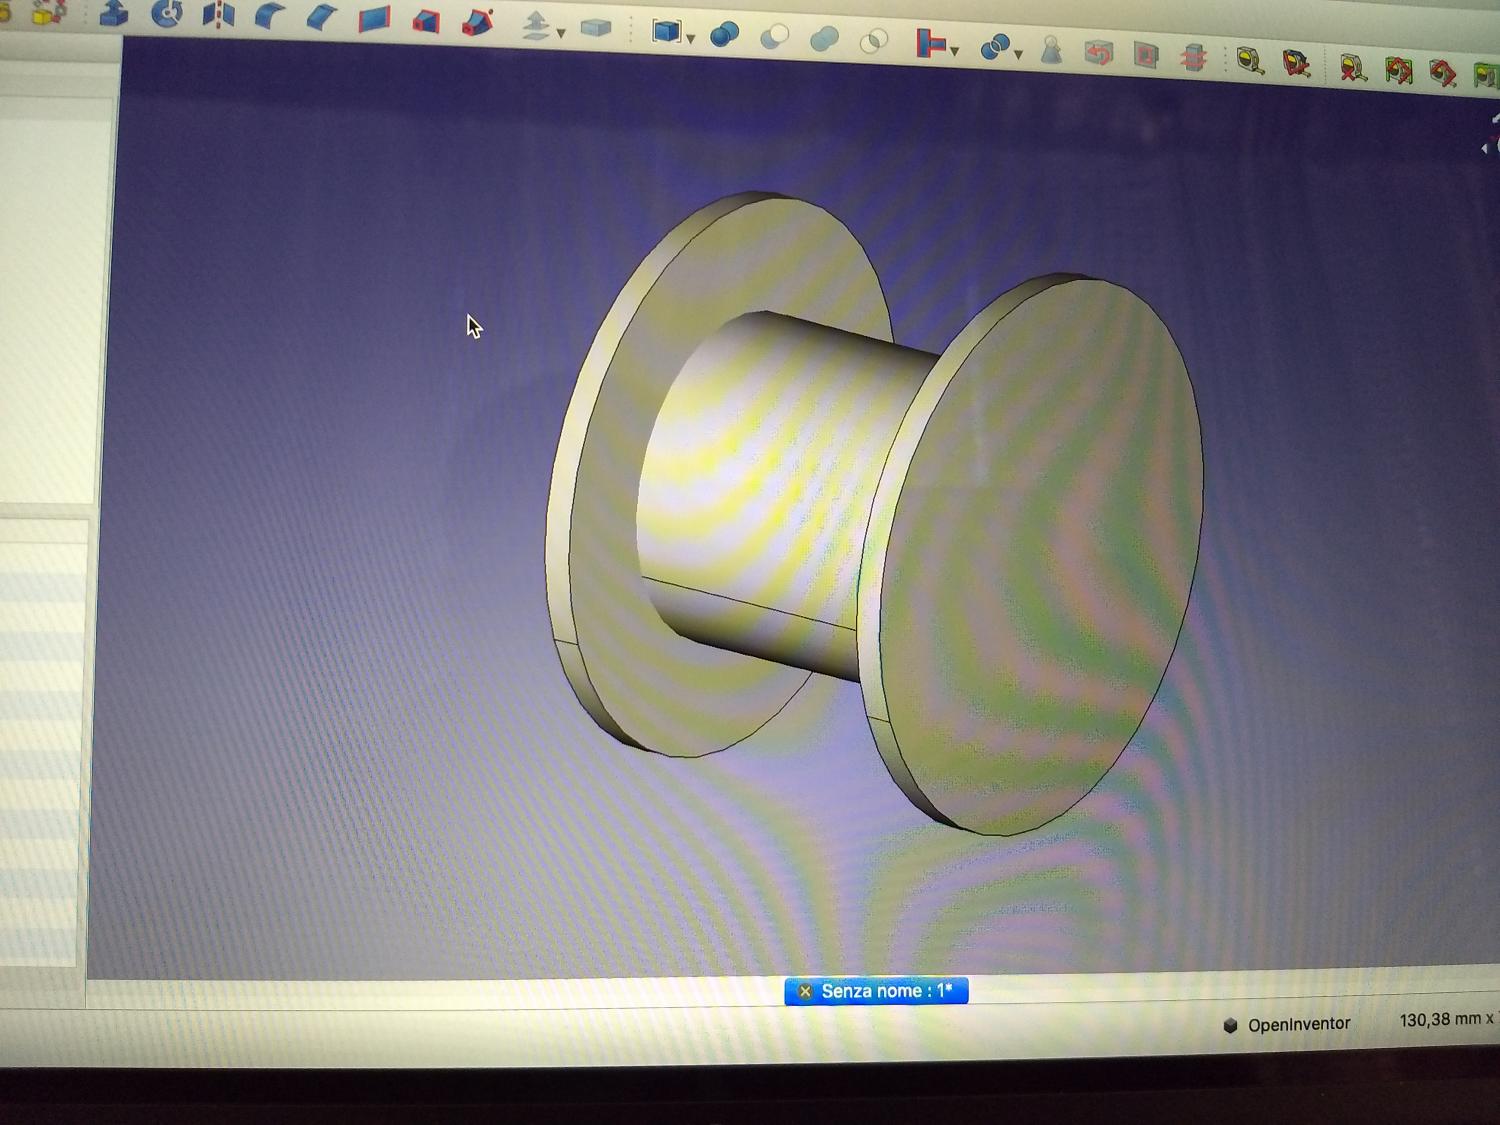This screenshot has width=1500, height=1125.
Task: Click the Revolve tool icon
Action: tap(167, 15)
